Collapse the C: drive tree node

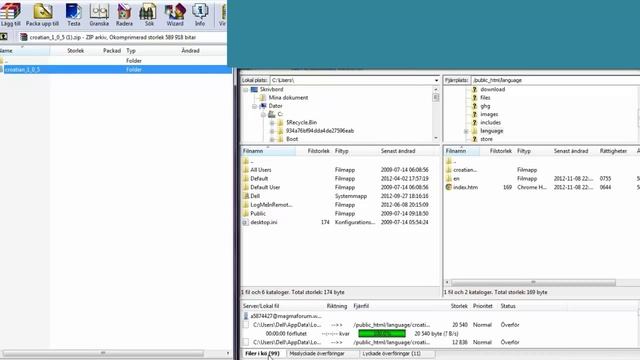[x=263, y=114]
